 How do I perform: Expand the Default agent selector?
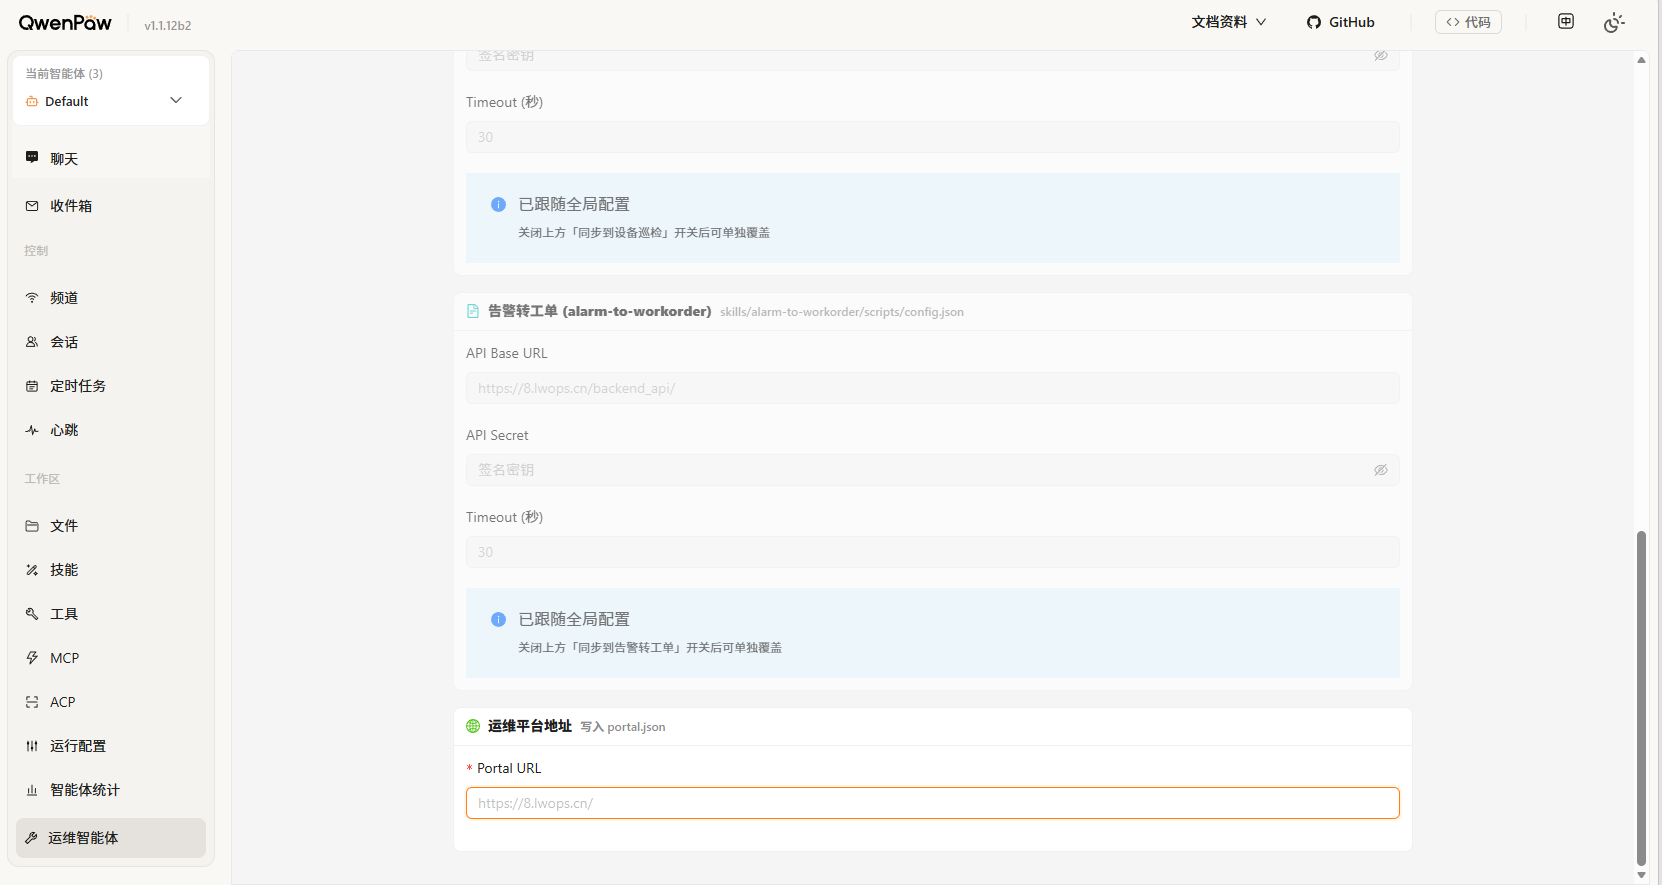[x=111, y=101]
